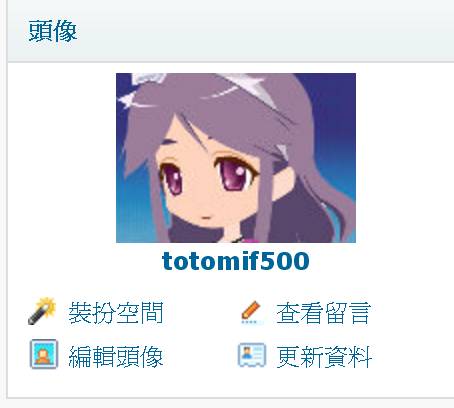Image resolution: width=454 pixels, height=408 pixels.
Task: Click the magic wand icon to decorate space
Action: coord(42,311)
